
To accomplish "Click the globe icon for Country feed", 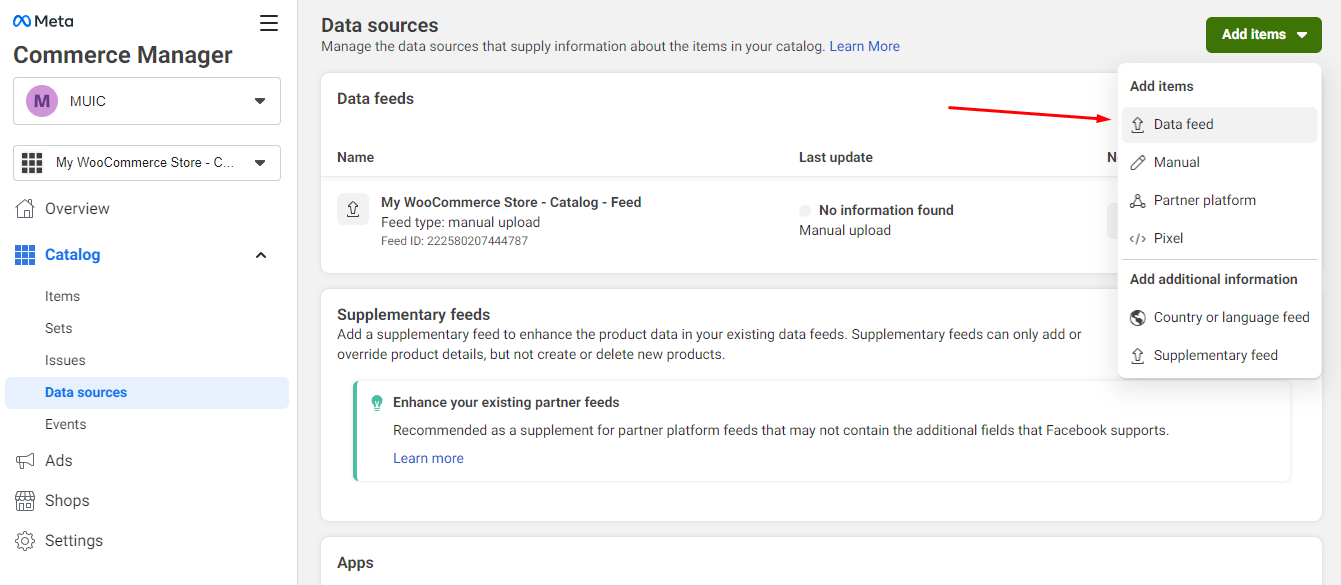I will coord(1137,318).
